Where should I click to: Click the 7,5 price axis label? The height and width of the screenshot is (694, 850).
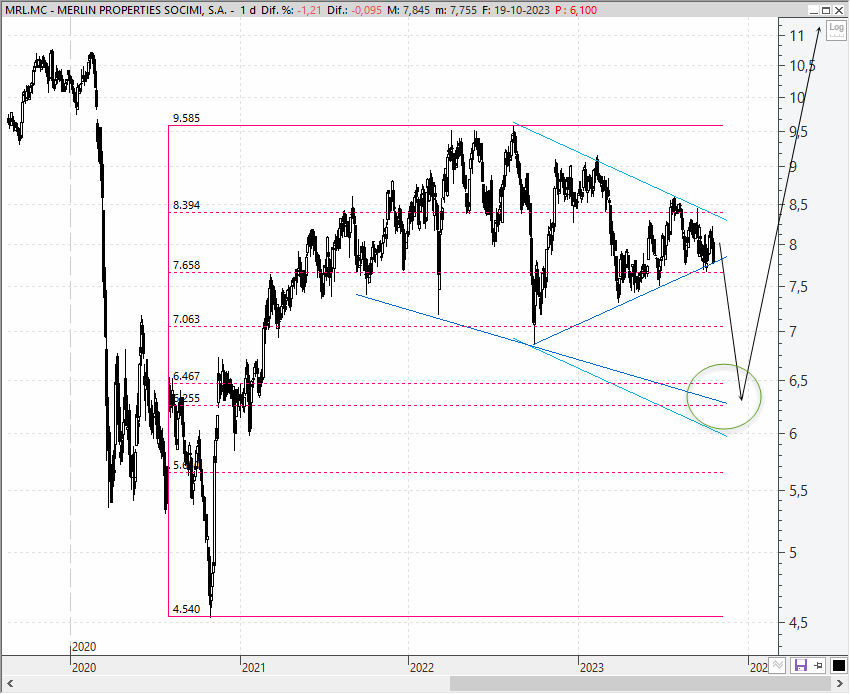tap(798, 287)
